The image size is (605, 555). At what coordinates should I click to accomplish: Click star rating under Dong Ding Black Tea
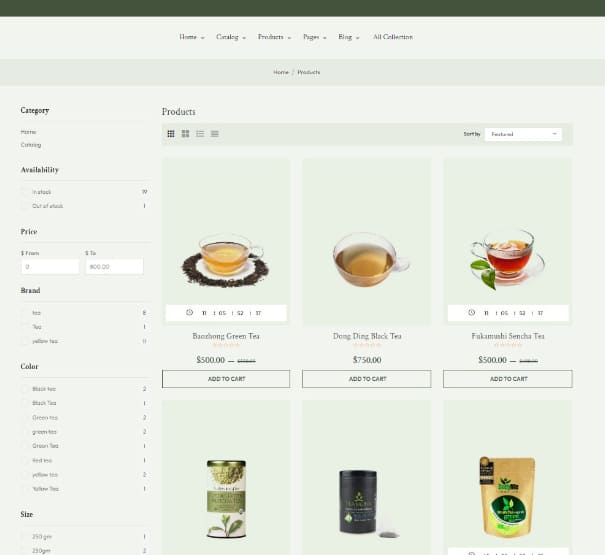click(x=367, y=346)
